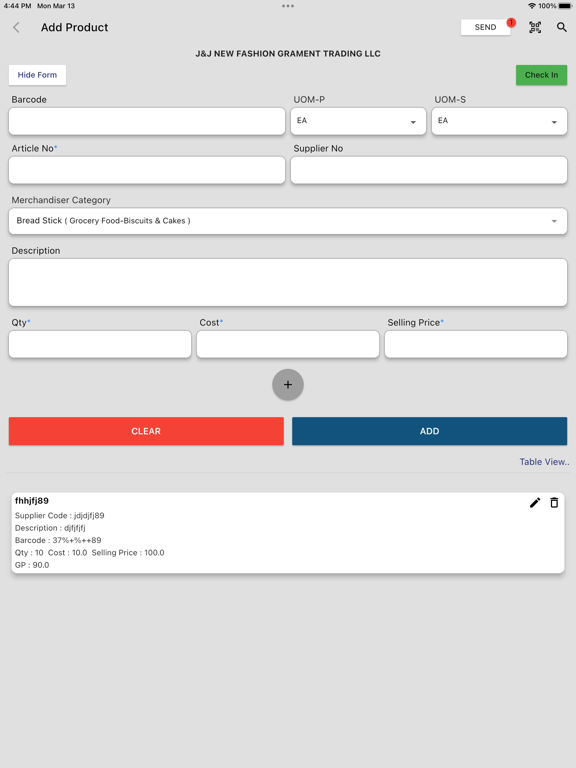Open the UOM-P dropdown
The height and width of the screenshot is (768, 576).
point(359,121)
